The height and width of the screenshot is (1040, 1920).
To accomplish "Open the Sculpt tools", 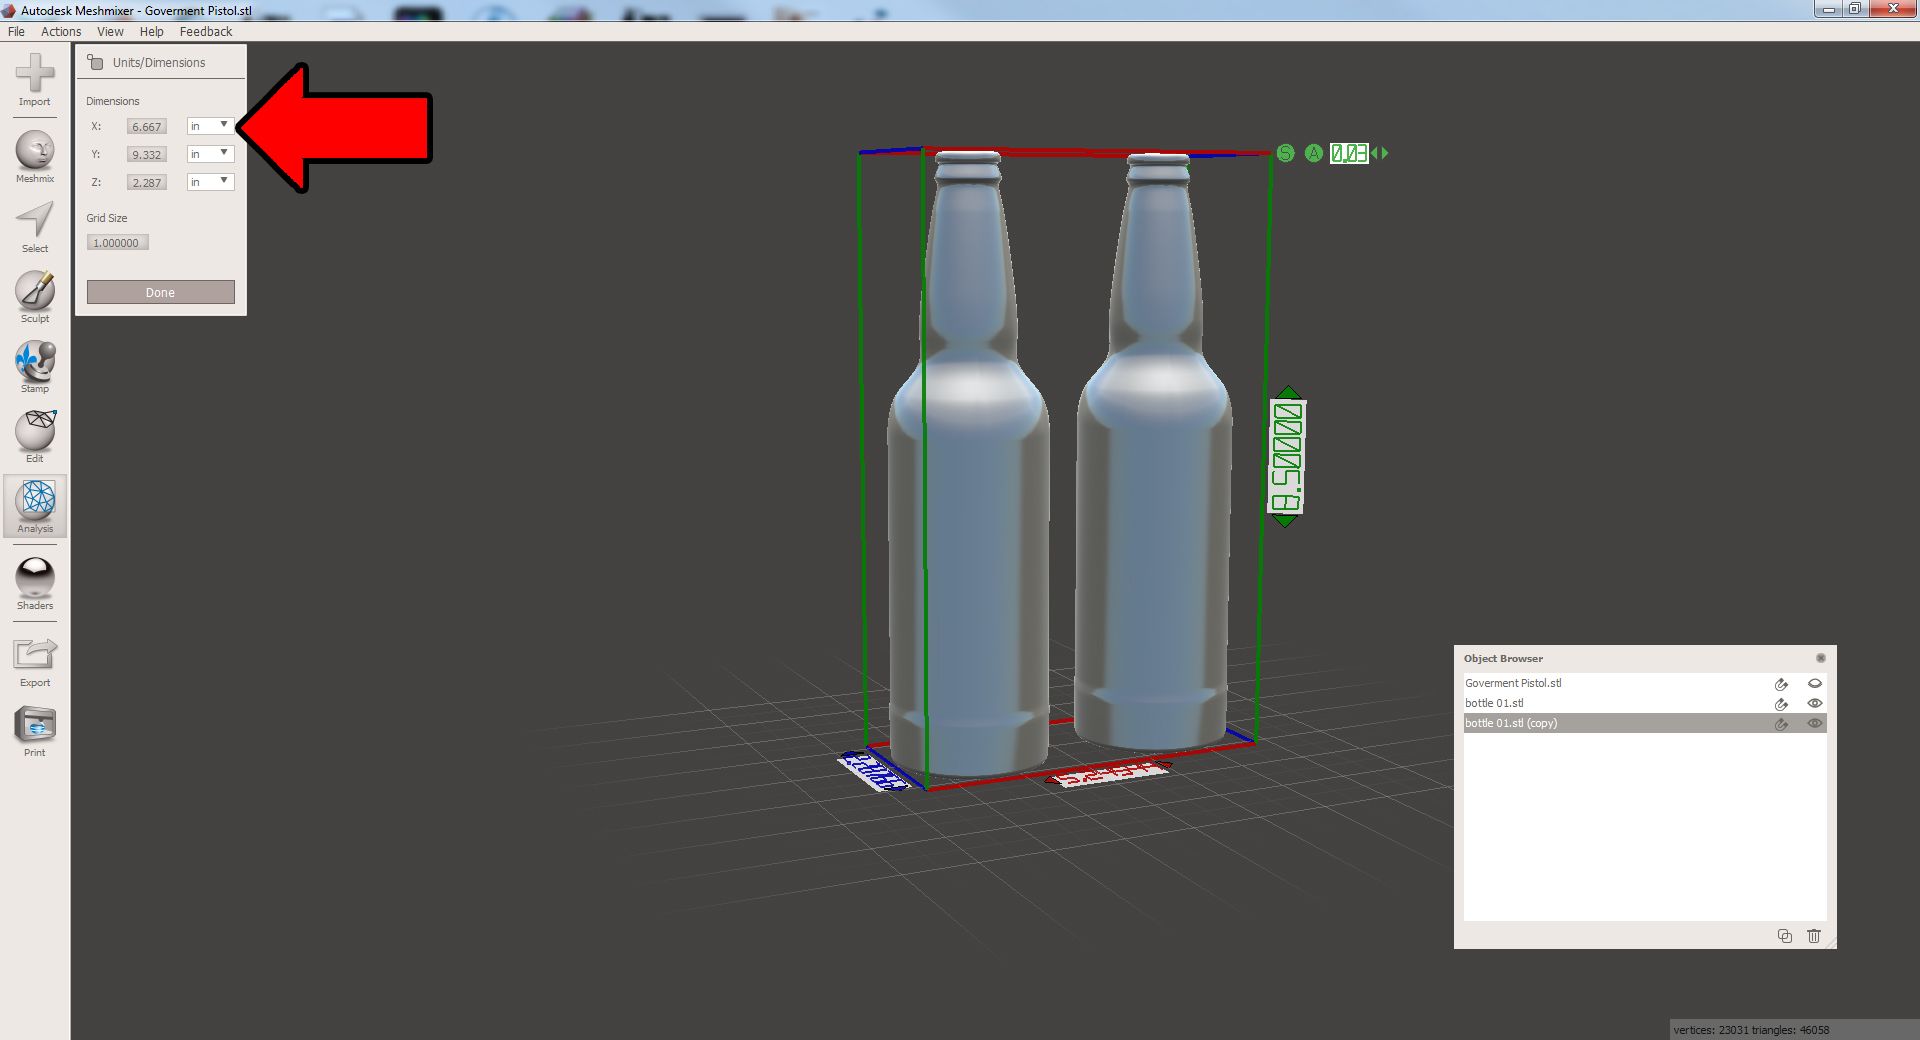I will click(x=35, y=295).
